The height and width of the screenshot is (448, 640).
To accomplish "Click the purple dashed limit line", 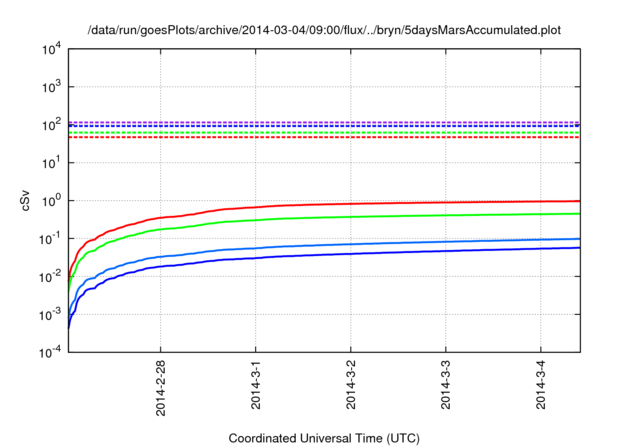I will 324,122.
